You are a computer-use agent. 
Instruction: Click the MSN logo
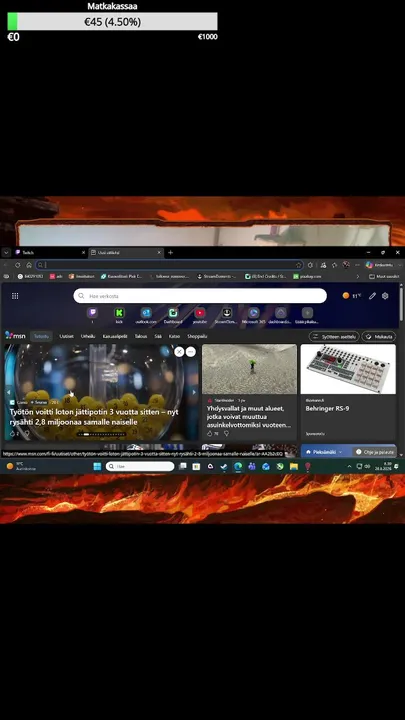tap(15, 336)
